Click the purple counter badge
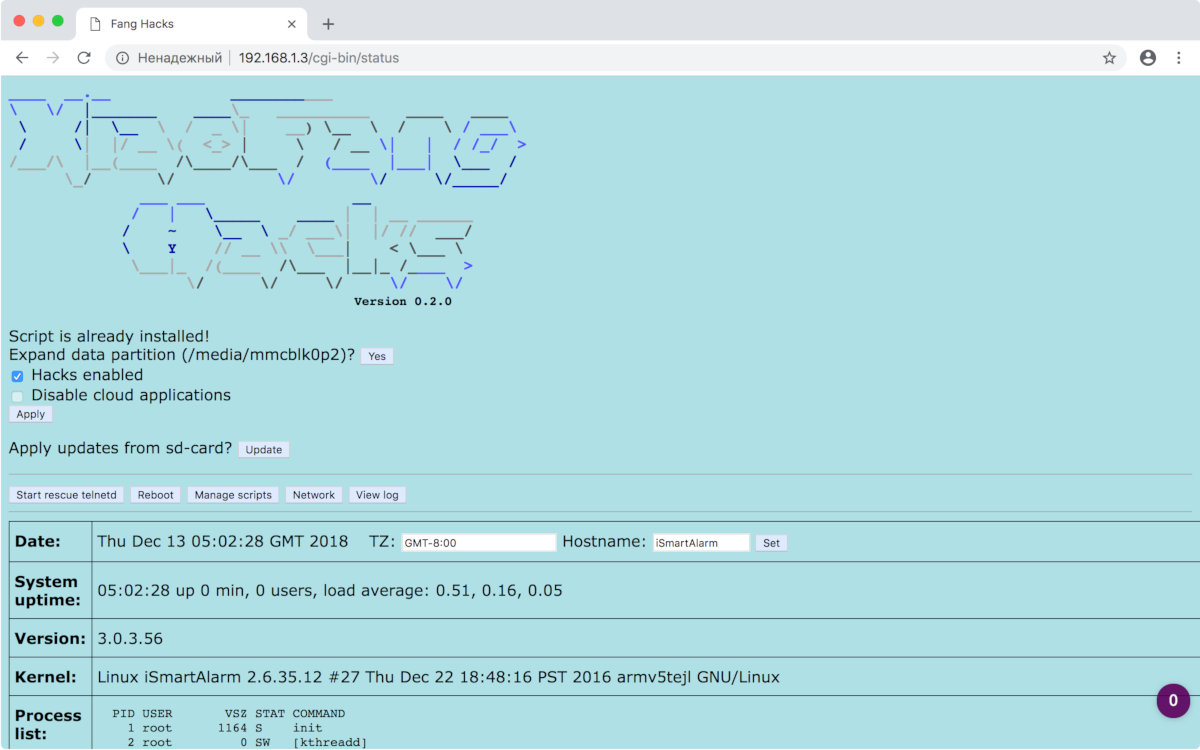 coord(1173,701)
